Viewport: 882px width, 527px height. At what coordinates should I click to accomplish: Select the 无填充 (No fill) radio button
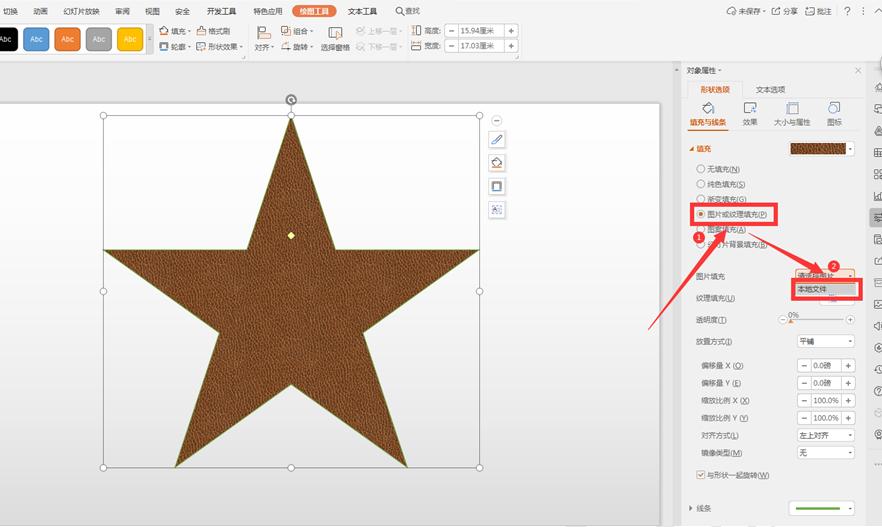pyautogui.click(x=700, y=169)
